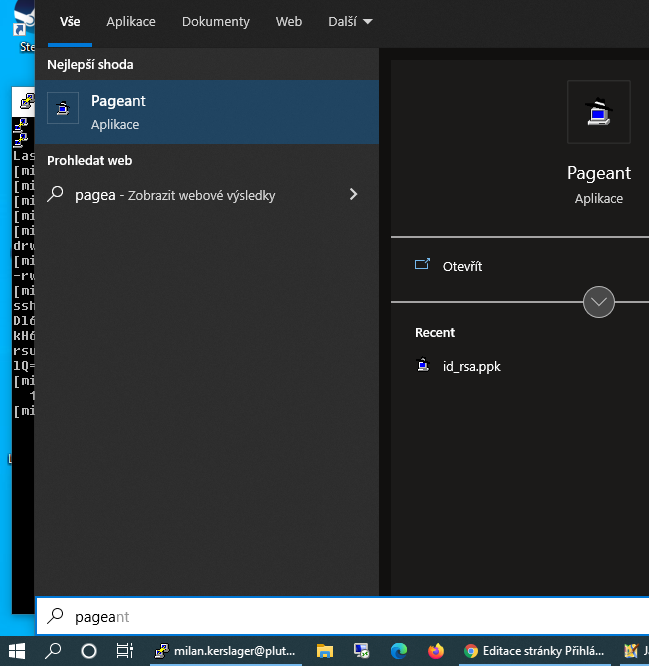This screenshot has width=649, height=666.
Task: Switch to the Vše tab
Action: [70, 22]
